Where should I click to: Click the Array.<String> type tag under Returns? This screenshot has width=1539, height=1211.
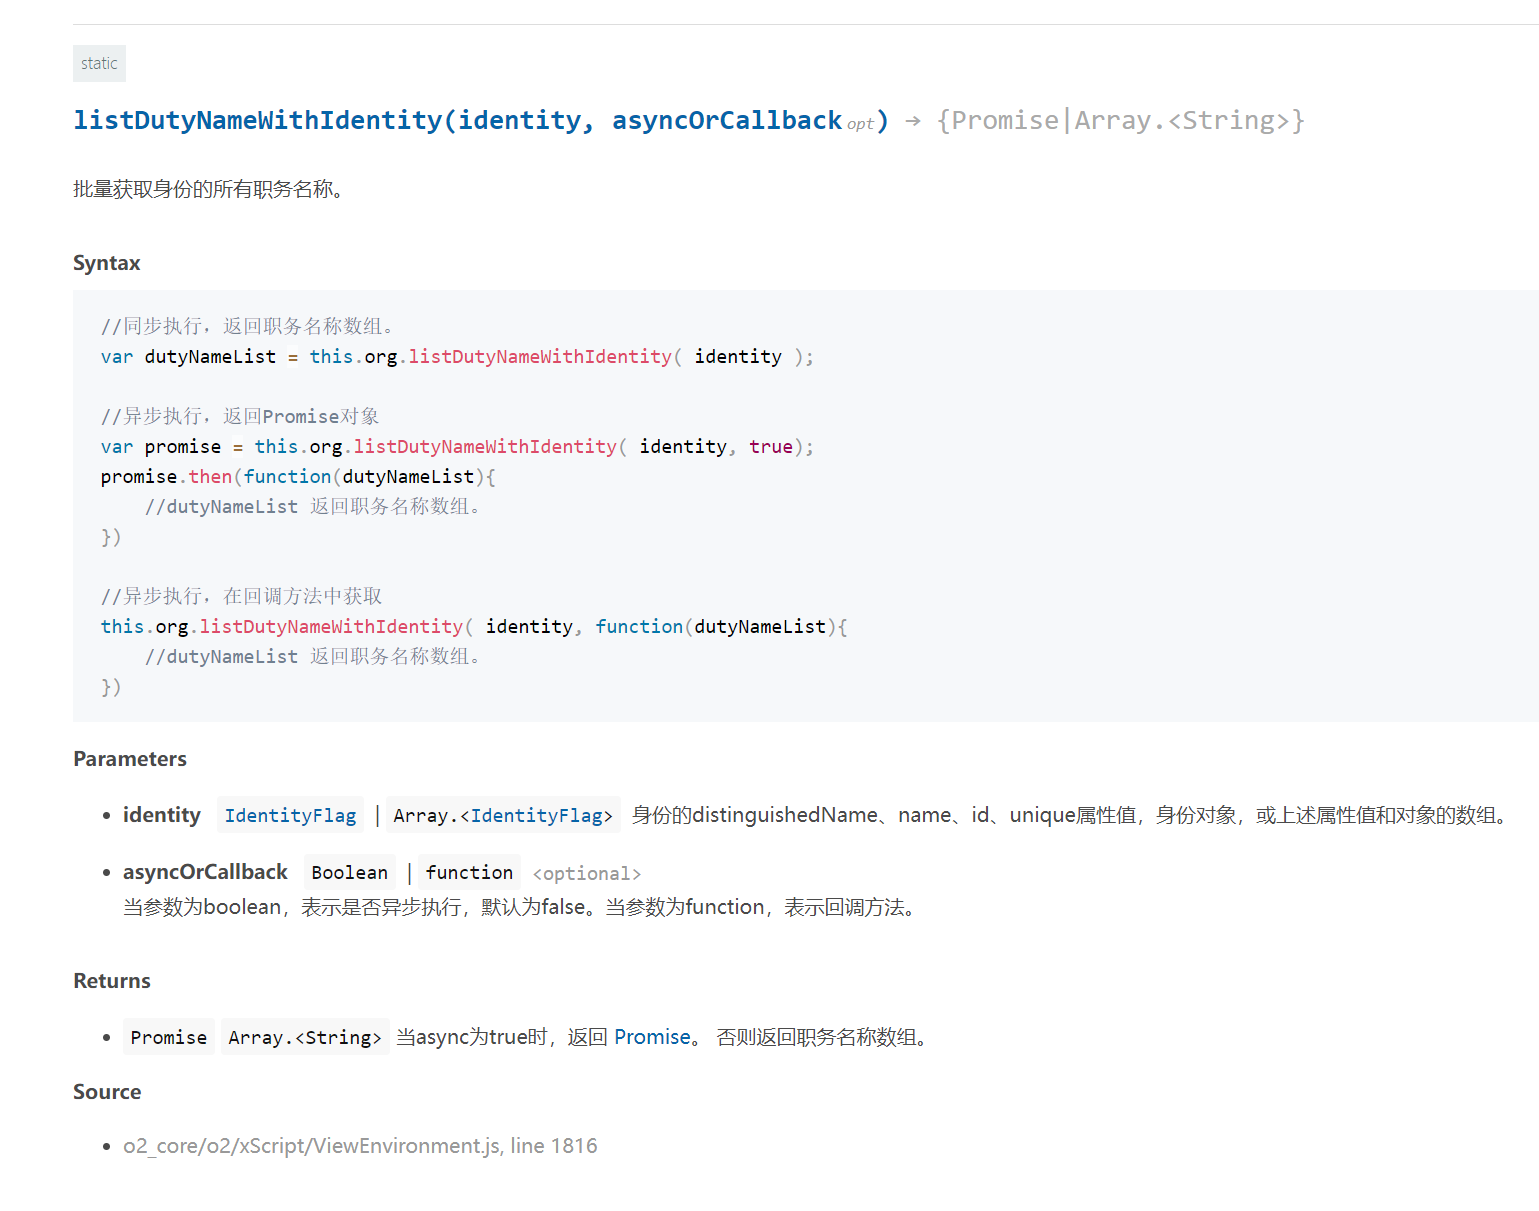click(x=304, y=1038)
